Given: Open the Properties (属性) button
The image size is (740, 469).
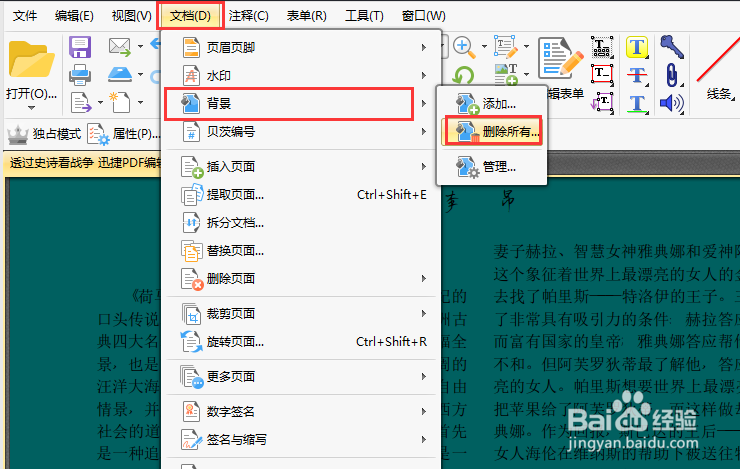Looking at the screenshot, I should click(x=124, y=134).
